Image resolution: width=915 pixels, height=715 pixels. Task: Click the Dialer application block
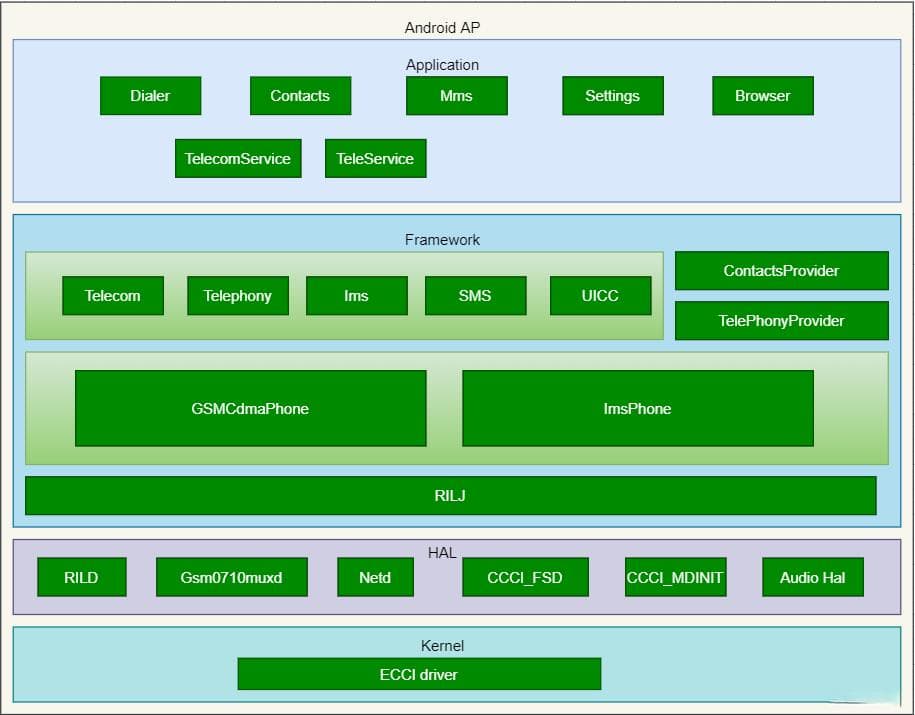[151, 96]
